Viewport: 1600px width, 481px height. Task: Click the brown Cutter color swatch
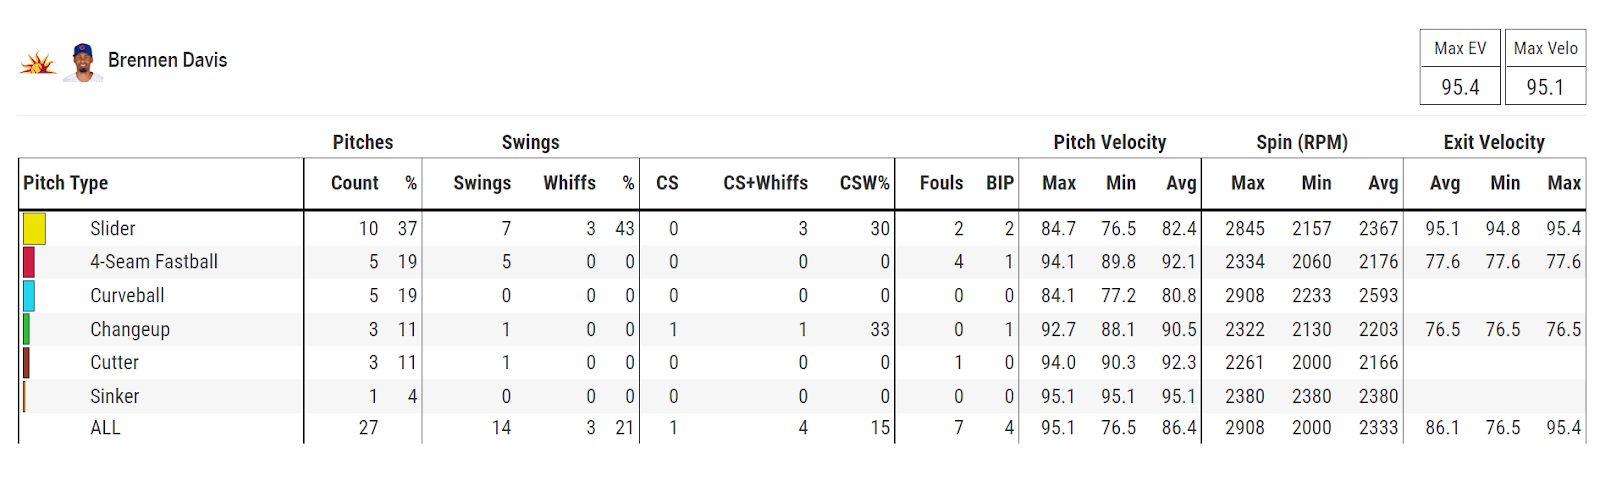[x=27, y=362]
